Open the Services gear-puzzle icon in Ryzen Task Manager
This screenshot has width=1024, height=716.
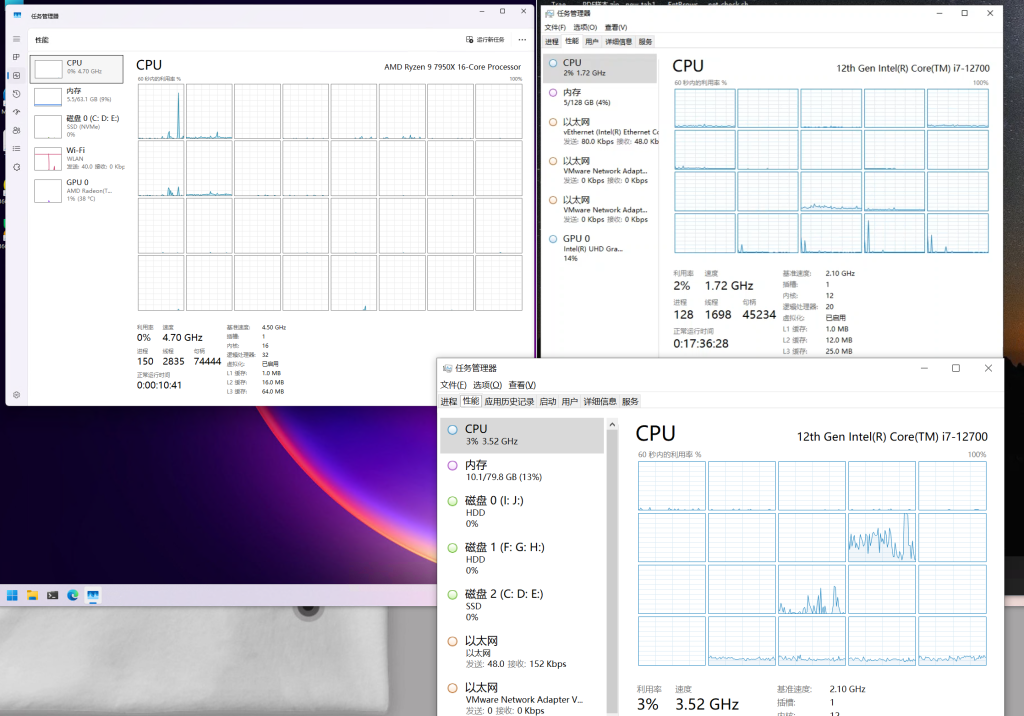[16, 167]
